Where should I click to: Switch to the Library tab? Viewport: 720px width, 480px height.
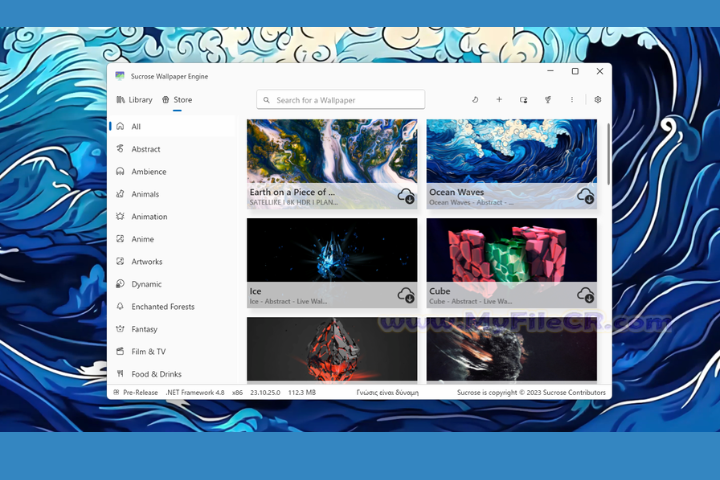click(134, 100)
